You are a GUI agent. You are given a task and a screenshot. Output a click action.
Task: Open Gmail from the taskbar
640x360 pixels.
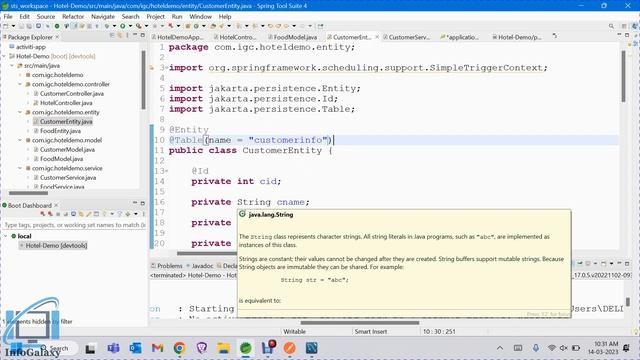coord(157,348)
